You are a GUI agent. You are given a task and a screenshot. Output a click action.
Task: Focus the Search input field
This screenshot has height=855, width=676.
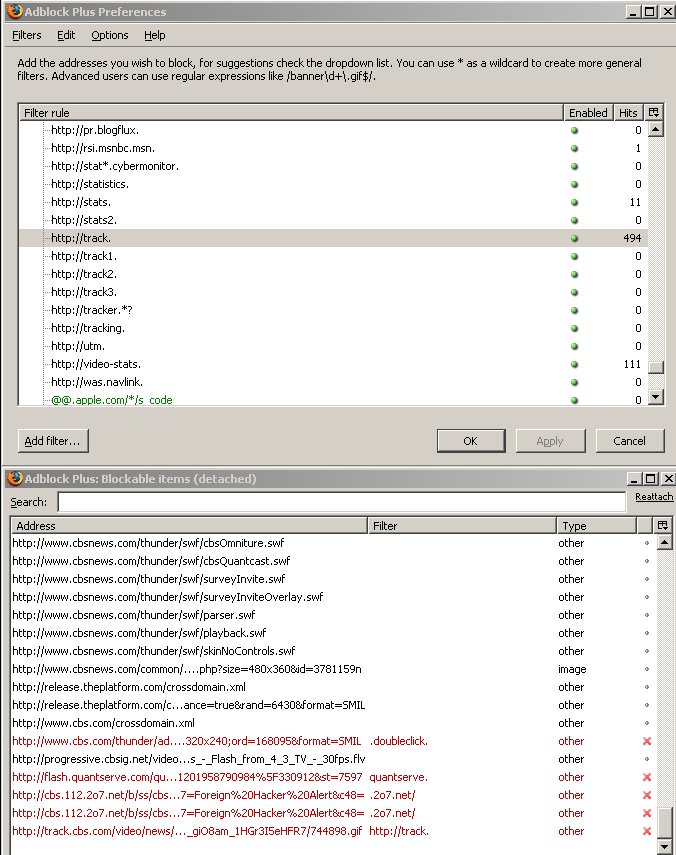[x=341, y=502]
